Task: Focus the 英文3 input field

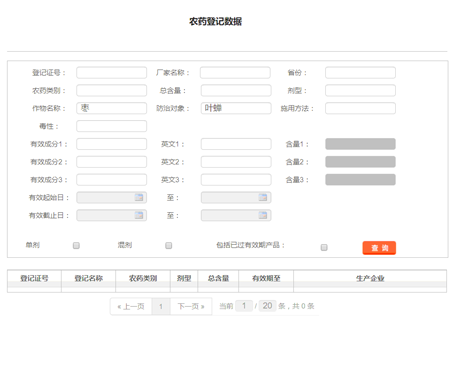Action: tap(236, 180)
